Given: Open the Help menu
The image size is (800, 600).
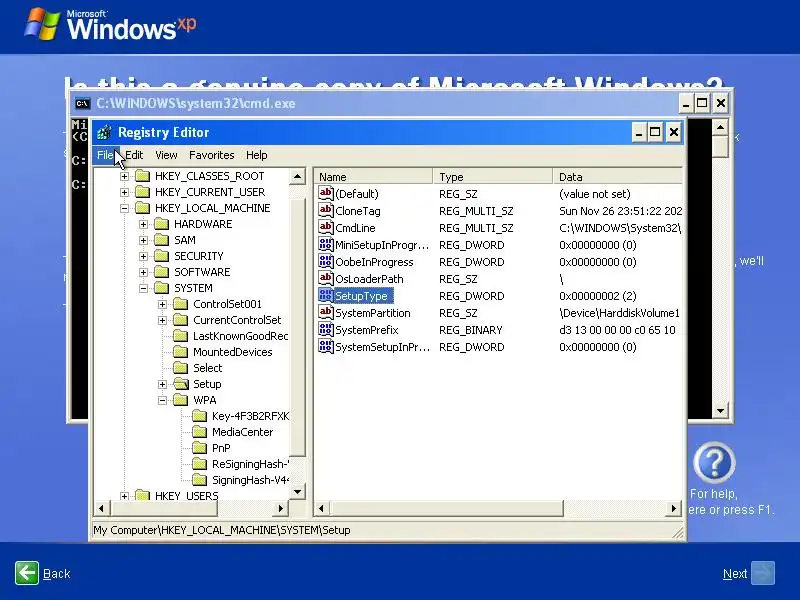Looking at the screenshot, I should click(257, 155).
